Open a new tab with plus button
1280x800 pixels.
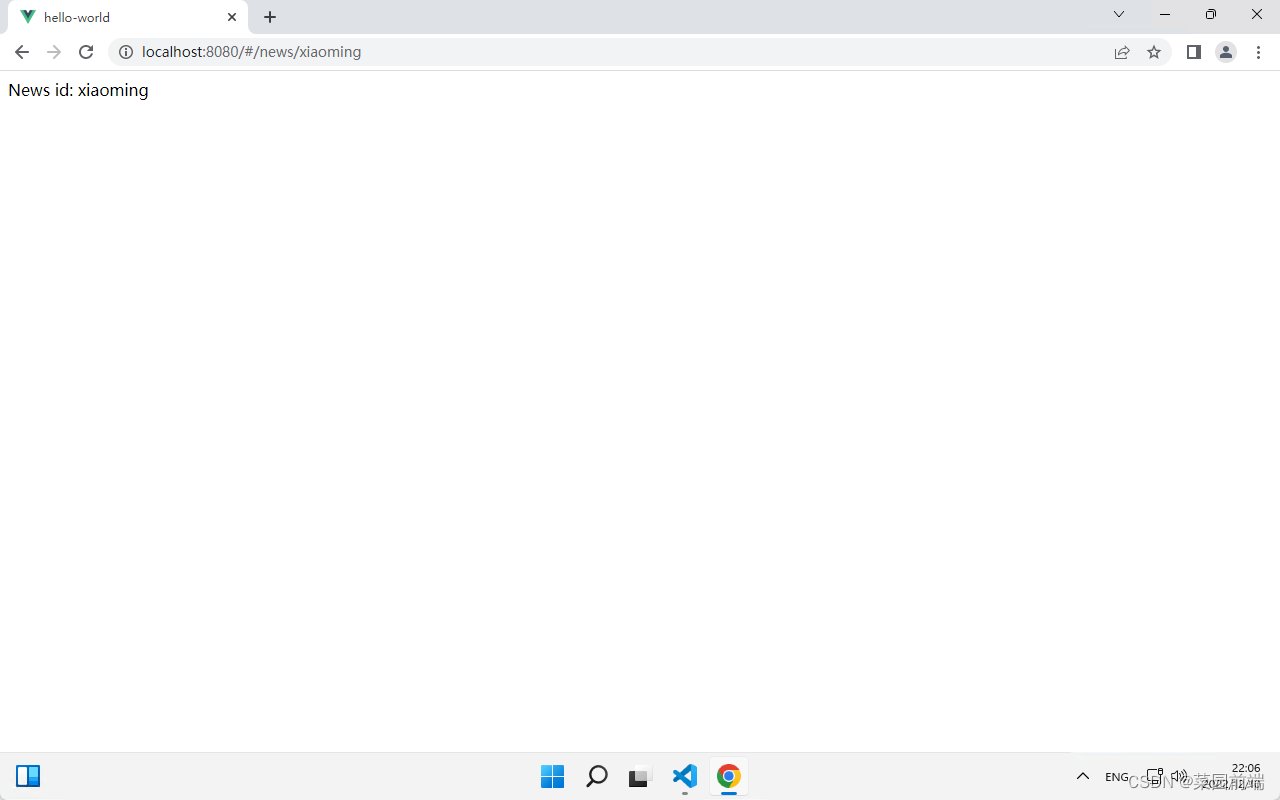pos(270,17)
